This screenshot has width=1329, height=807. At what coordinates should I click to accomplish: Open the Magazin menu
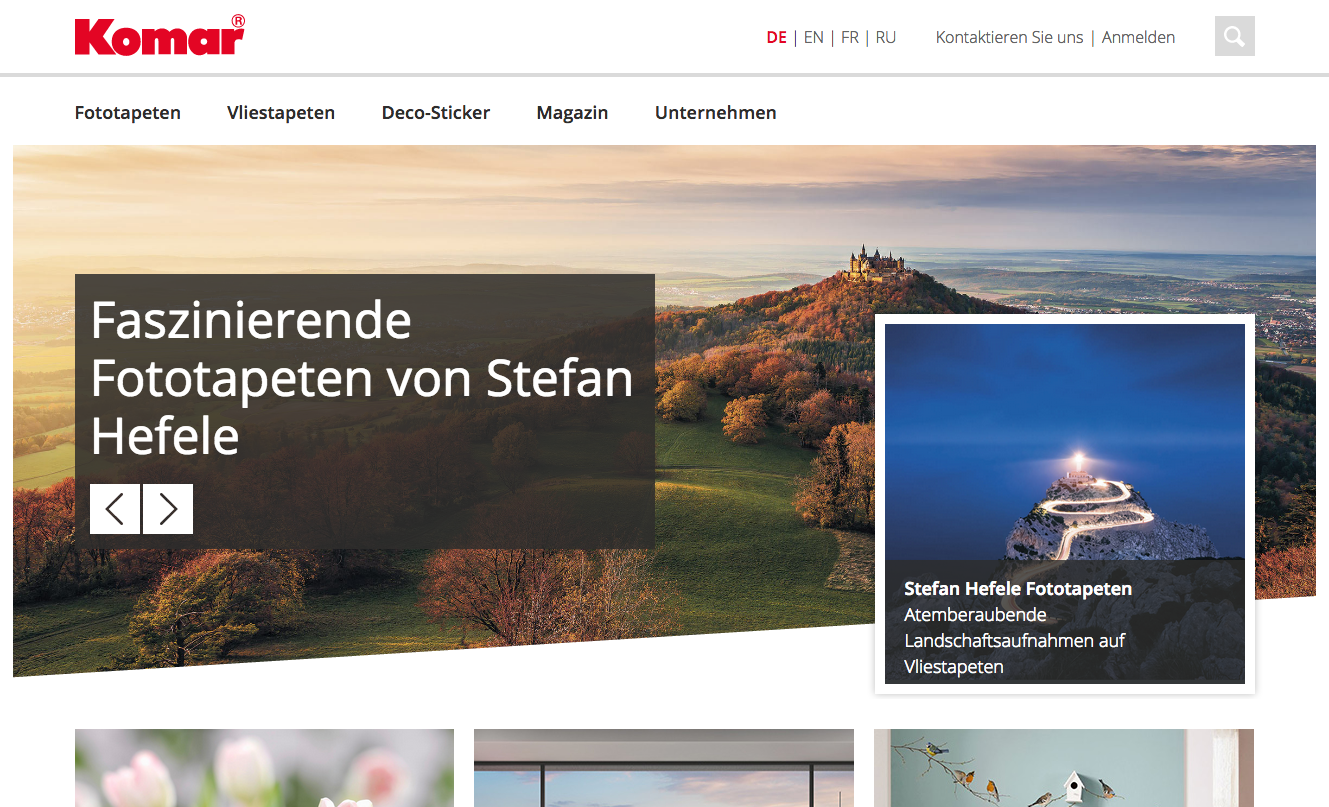click(572, 113)
